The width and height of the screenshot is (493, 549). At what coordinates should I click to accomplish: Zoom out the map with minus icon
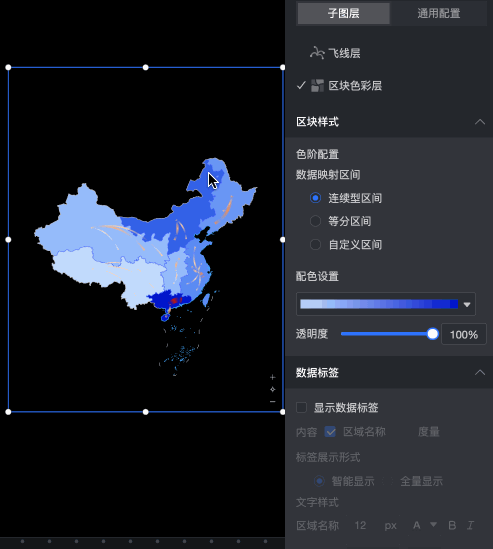click(x=272, y=402)
